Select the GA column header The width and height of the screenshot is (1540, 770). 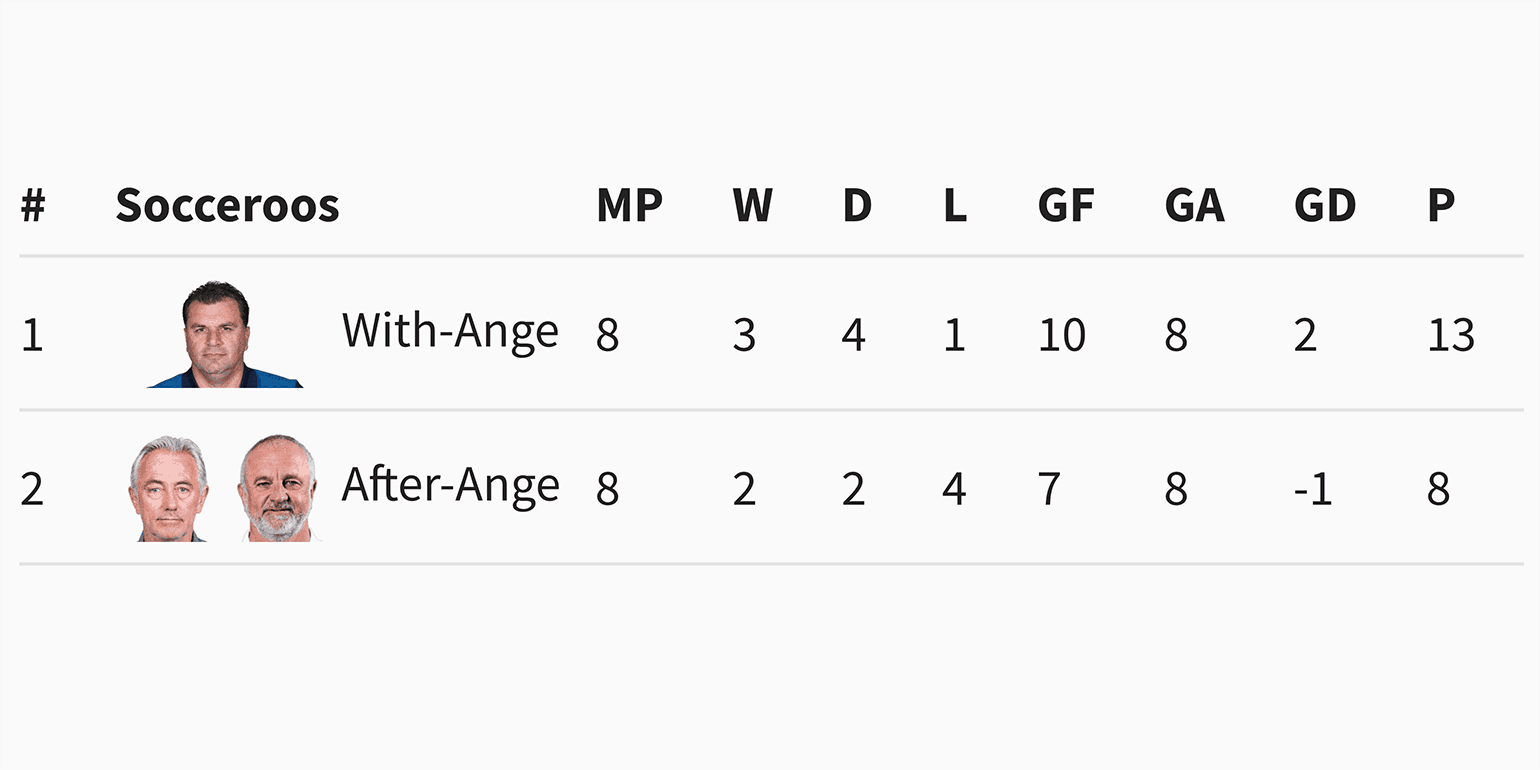point(1194,205)
